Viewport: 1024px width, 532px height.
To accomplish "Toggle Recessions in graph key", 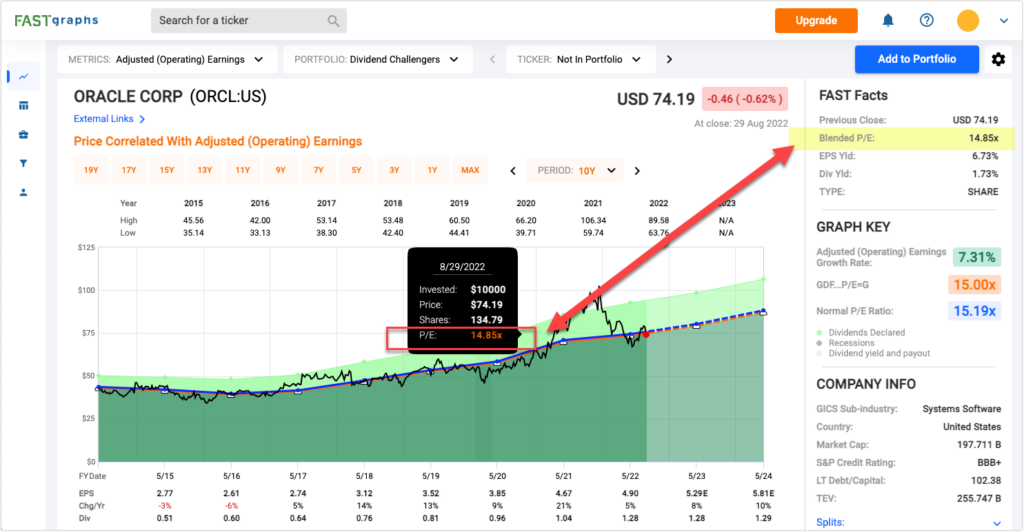I will pyautogui.click(x=845, y=343).
